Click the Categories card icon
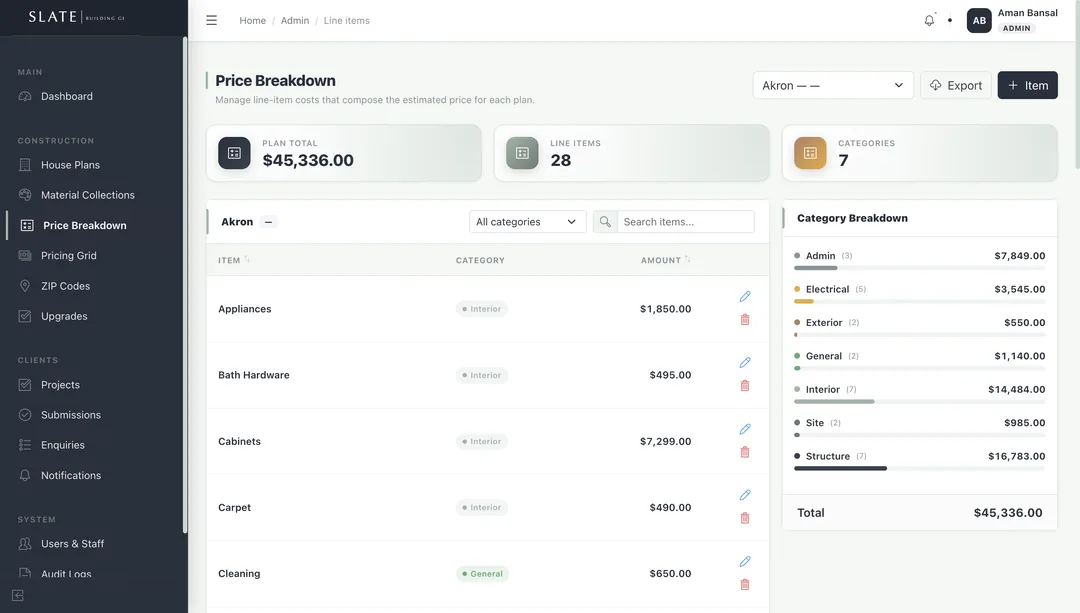1080x613 pixels. [810, 153]
